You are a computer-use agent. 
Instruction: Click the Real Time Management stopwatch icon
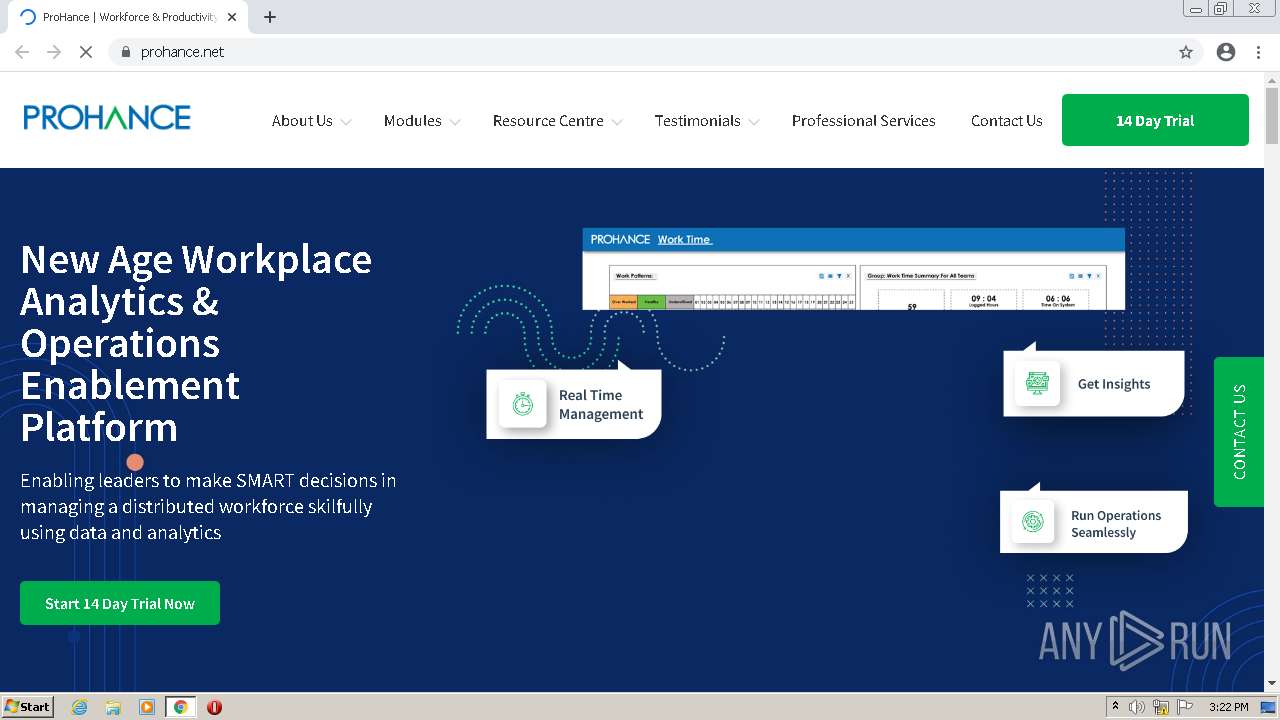[523, 404]
